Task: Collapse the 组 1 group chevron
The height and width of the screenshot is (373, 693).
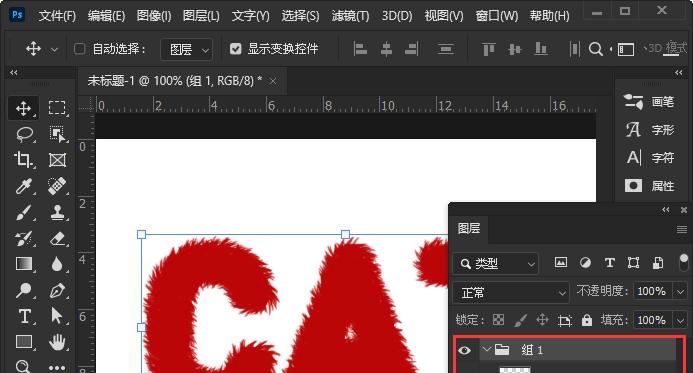Action: (x=487, y=350)
